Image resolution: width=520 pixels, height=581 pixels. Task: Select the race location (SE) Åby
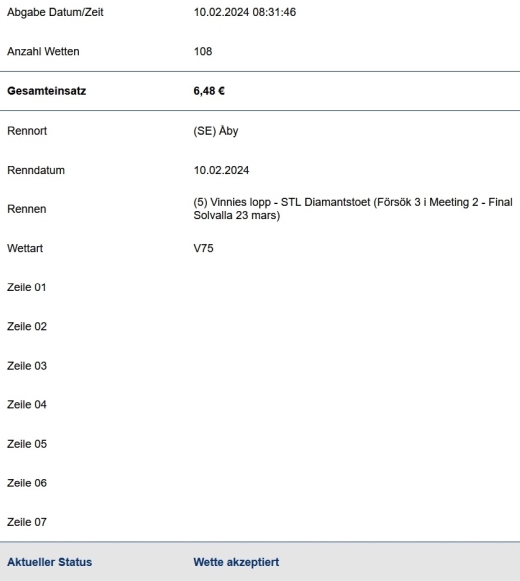pos(216,131)
